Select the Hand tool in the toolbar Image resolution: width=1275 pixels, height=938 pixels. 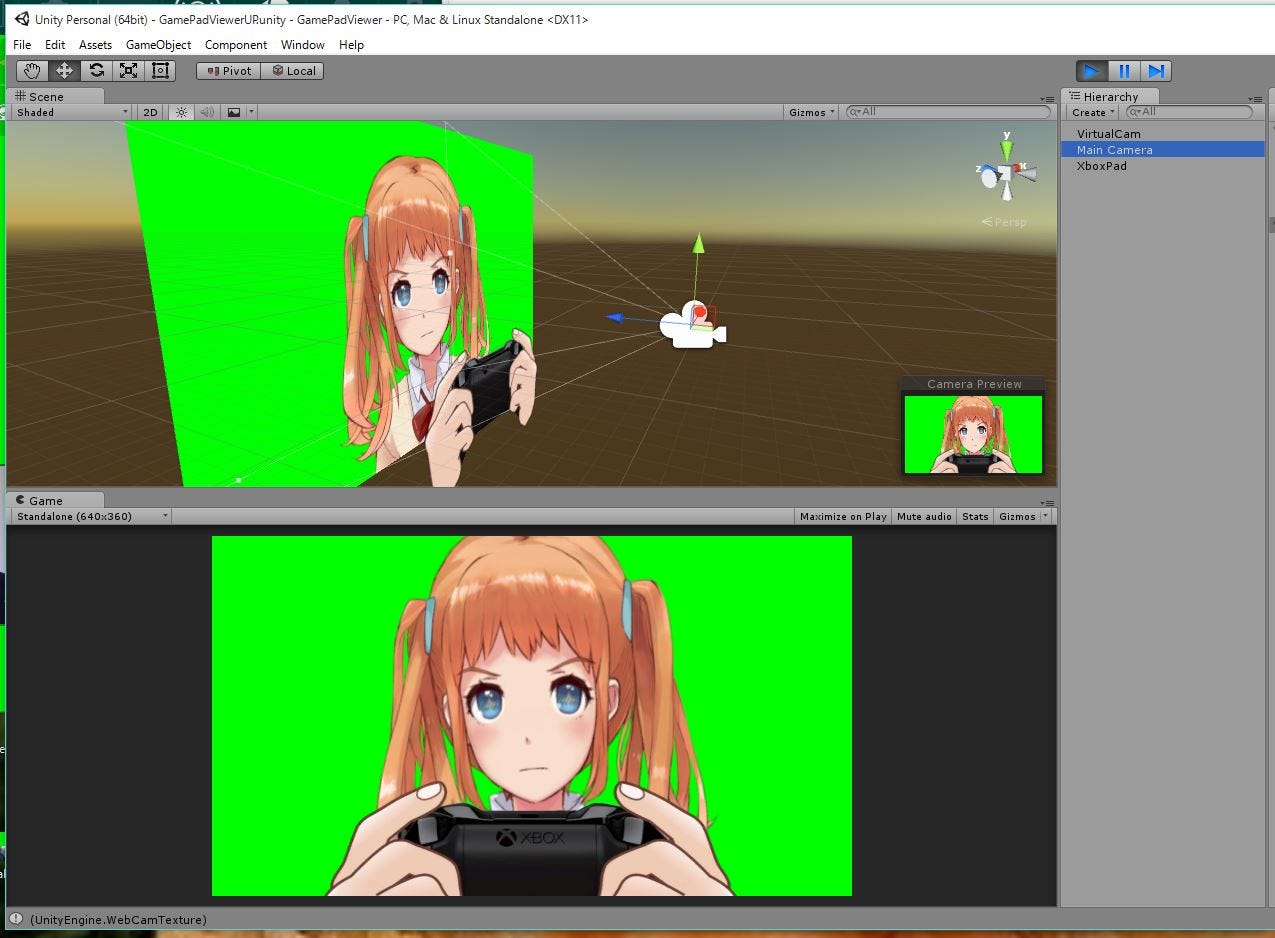pos(32,71)
